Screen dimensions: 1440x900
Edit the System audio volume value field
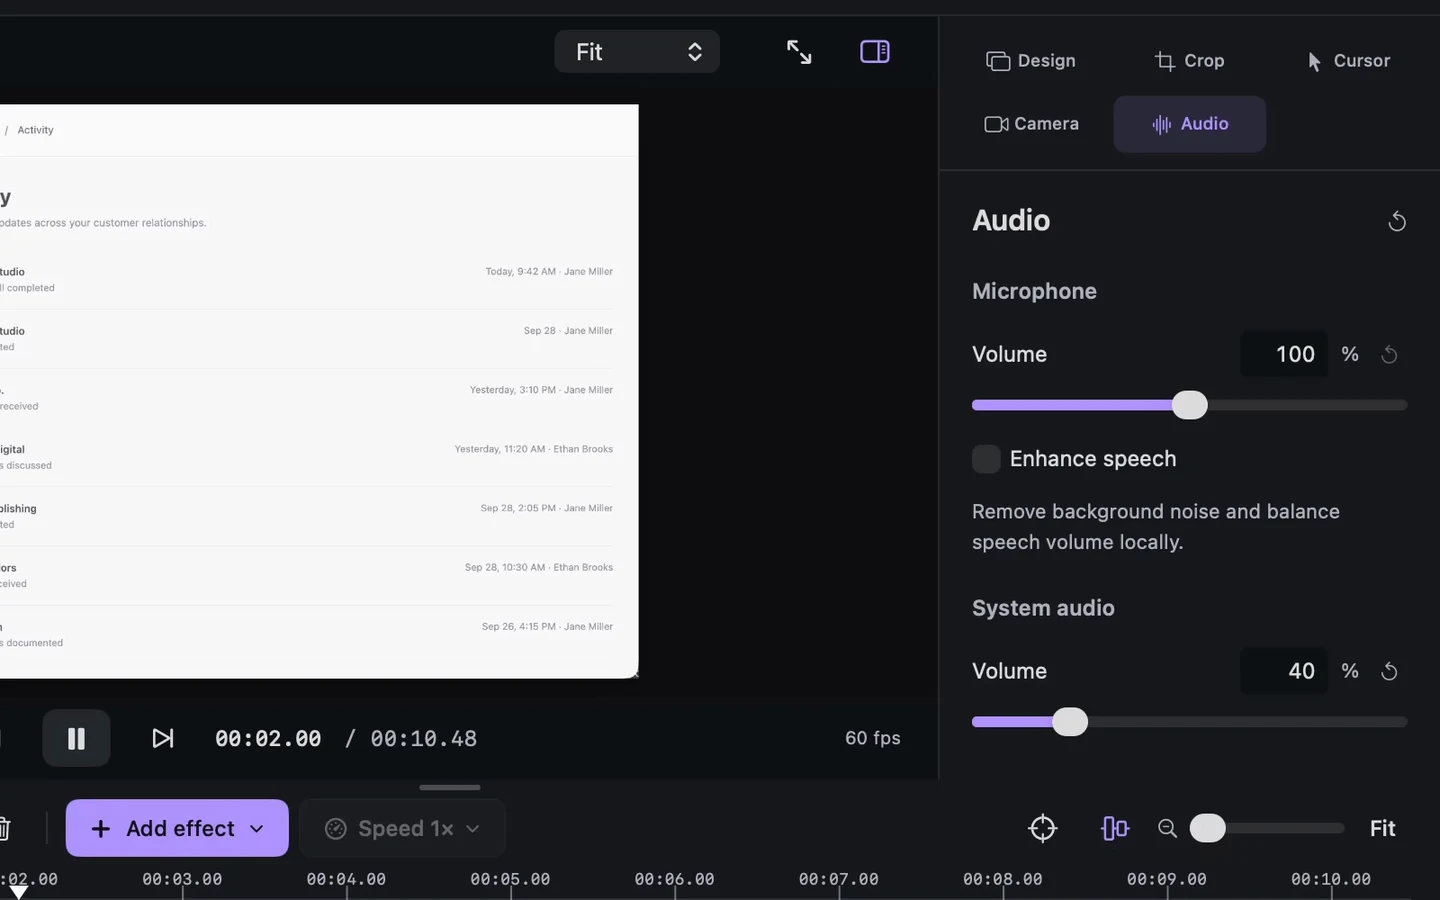click(1284, 671)
